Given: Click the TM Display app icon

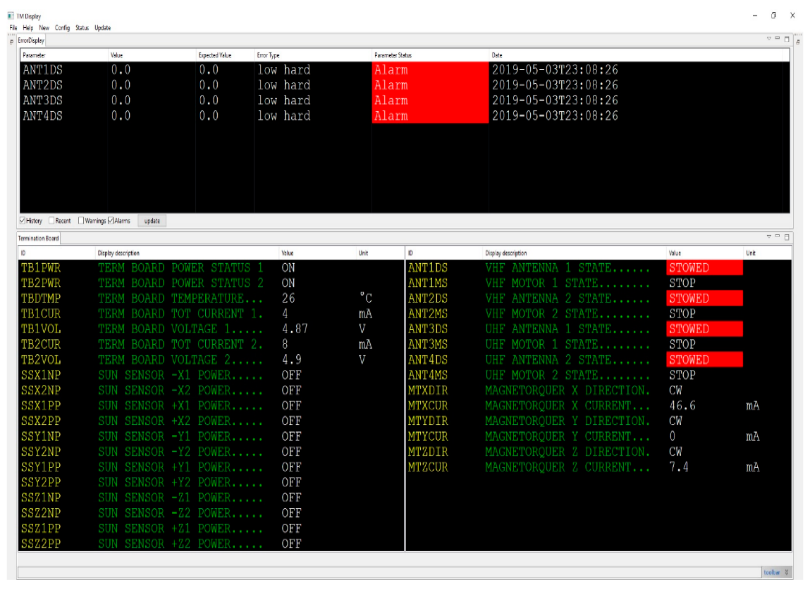Looking at the screenshot, I should 11,16.
